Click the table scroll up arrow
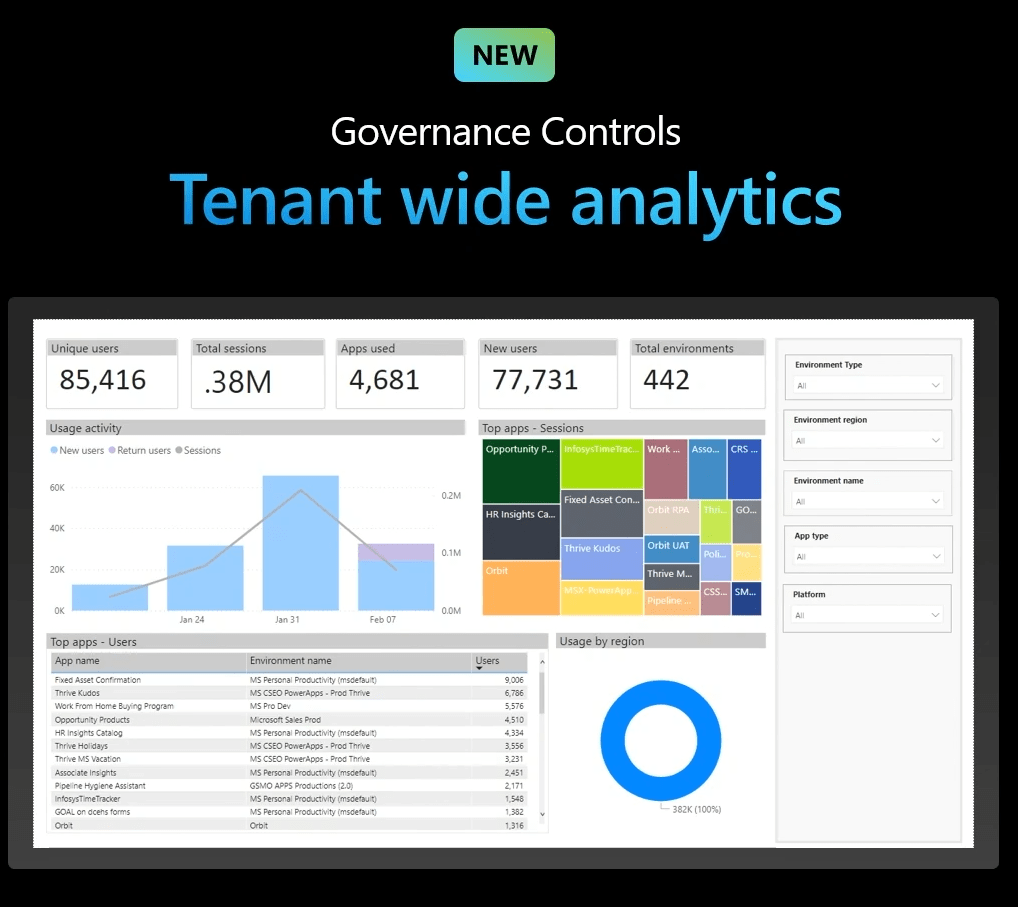 point(543,661)
